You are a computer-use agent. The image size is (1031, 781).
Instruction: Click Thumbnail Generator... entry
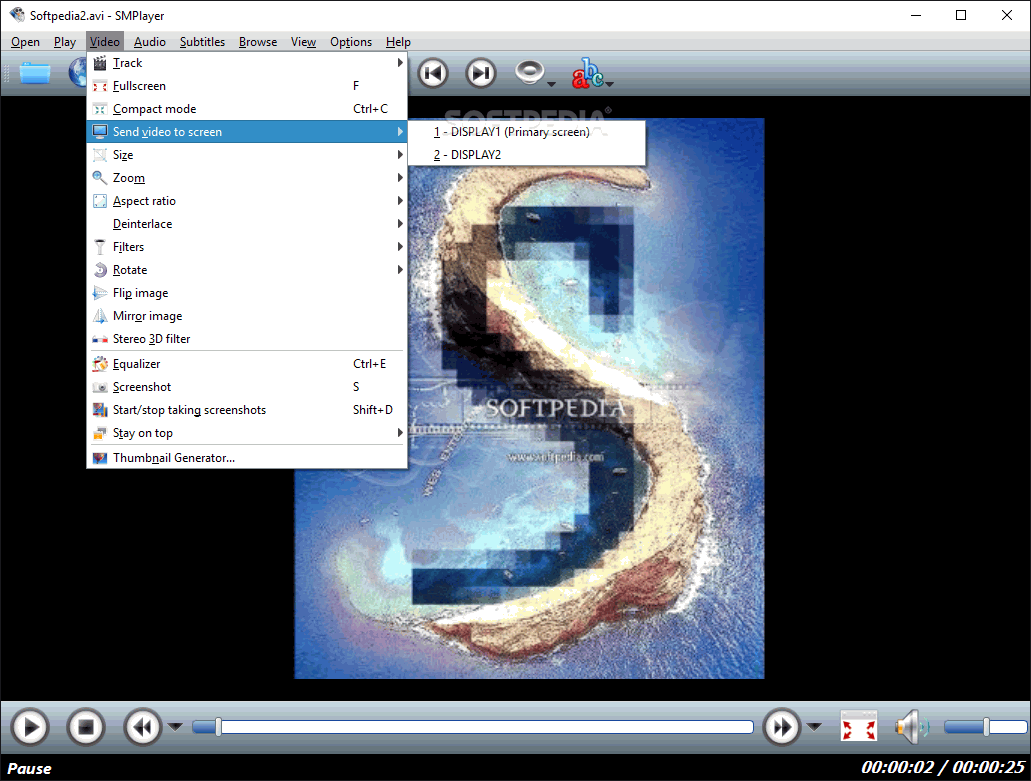pos(247,458)
